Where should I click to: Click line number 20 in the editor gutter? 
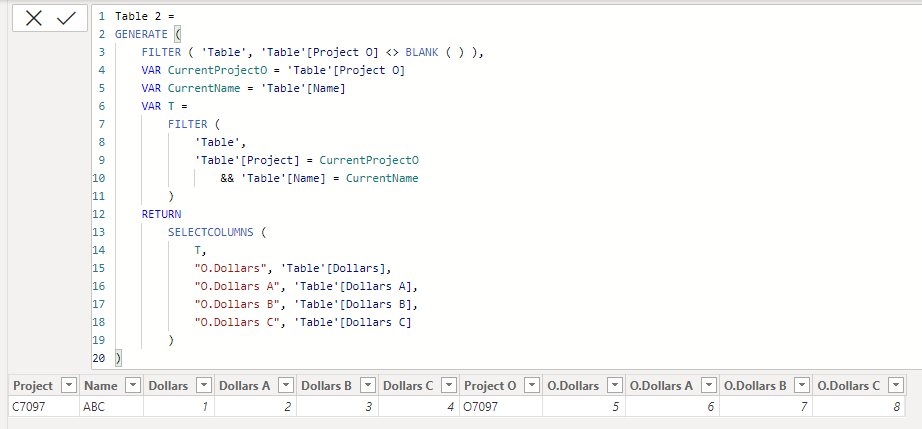click(x=98, y=358)
